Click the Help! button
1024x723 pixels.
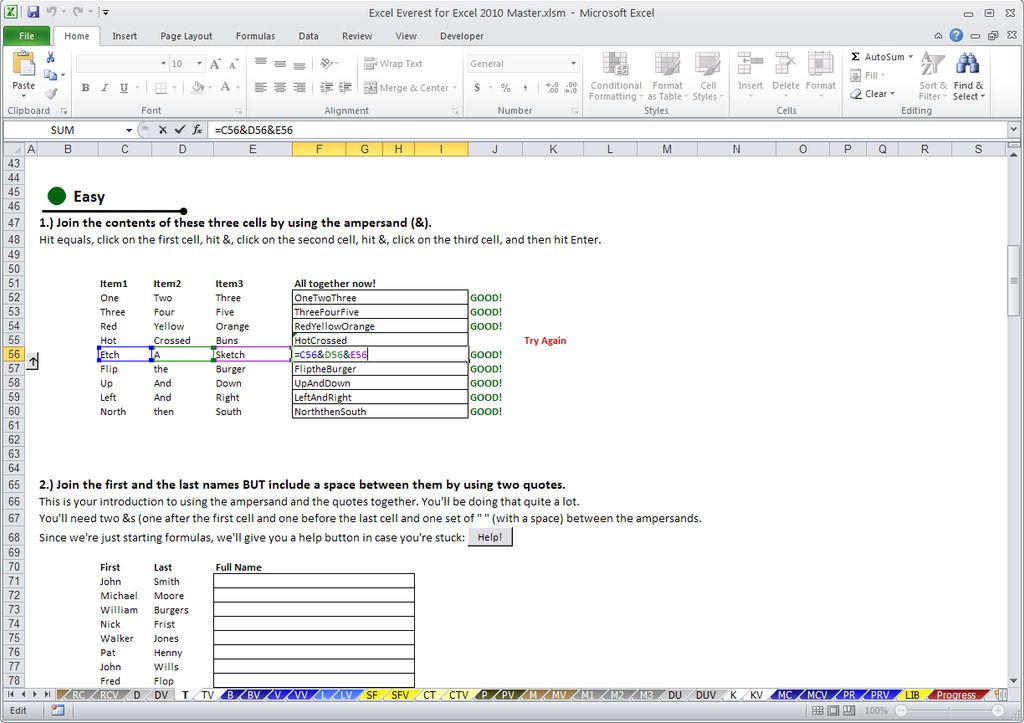point(490,537)
